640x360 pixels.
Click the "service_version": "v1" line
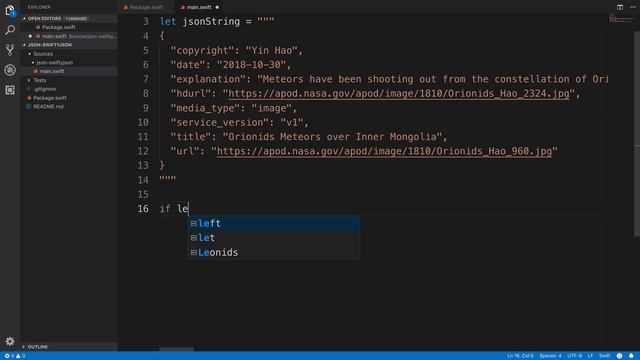240,122
